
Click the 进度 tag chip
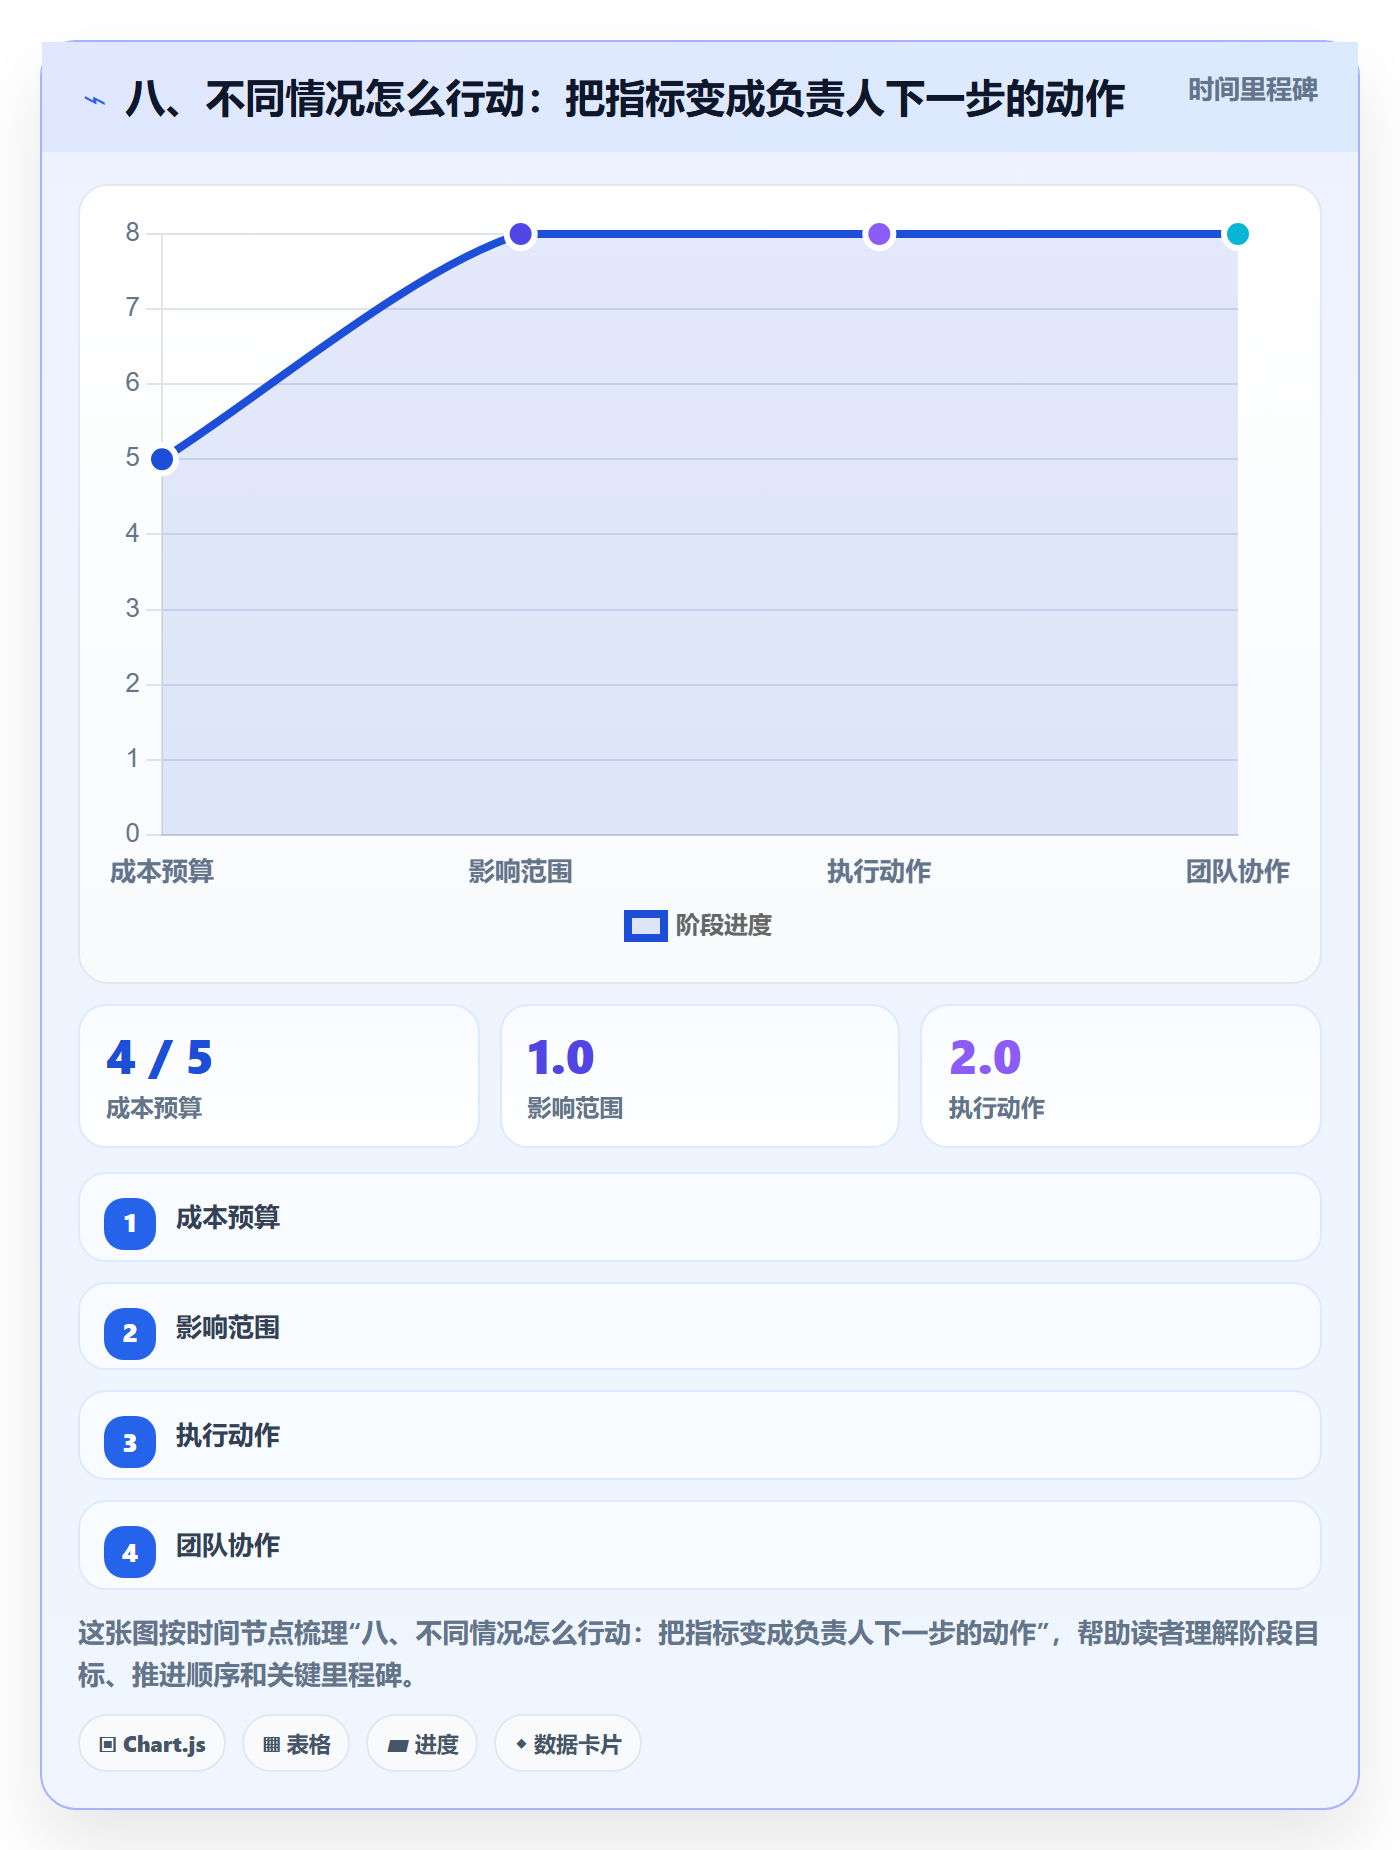tap(422, 1744)
